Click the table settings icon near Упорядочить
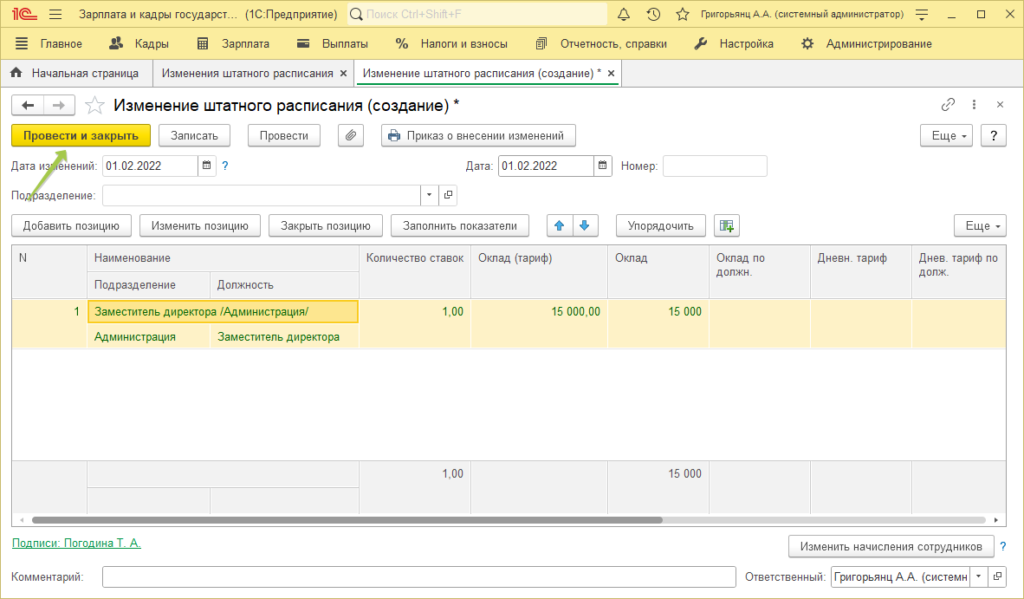The height and width of the screenshot is (599, 1024). click(x=726, y=226)
